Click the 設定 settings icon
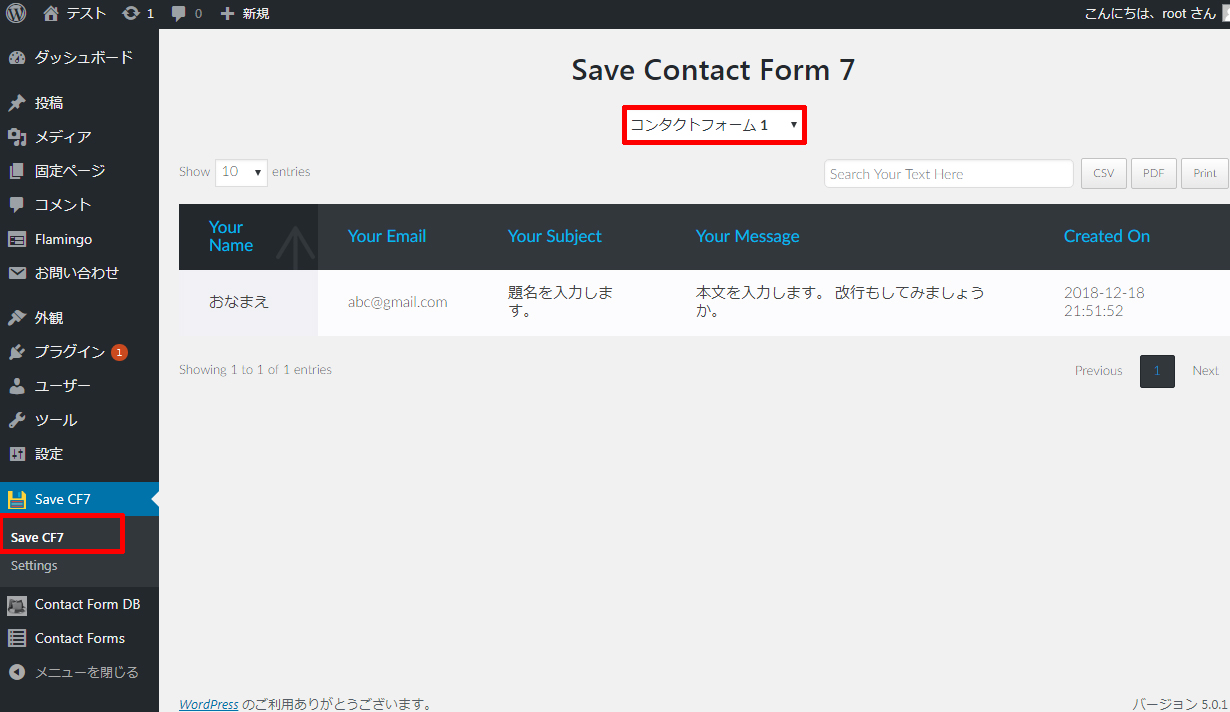This screenshot has height=712, width=1230. (x=17, y=454)
